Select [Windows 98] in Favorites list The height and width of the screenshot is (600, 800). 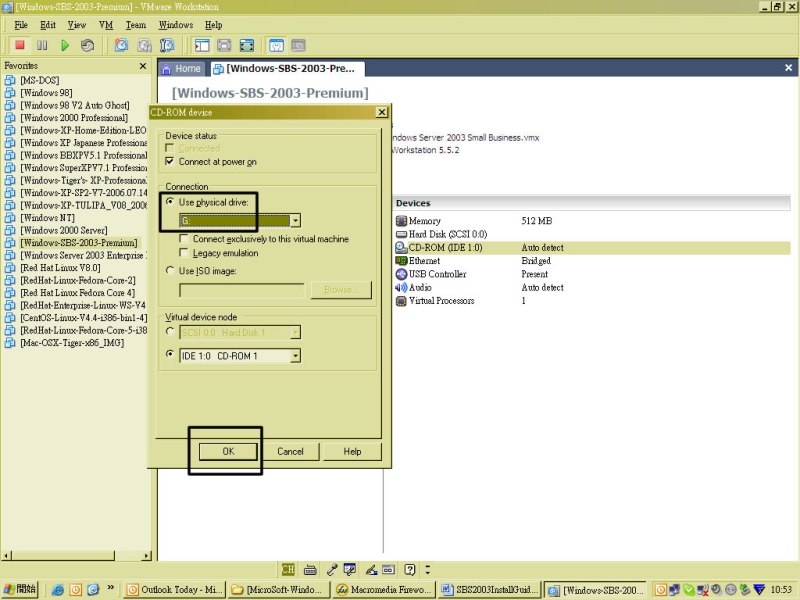pos(46,93)
